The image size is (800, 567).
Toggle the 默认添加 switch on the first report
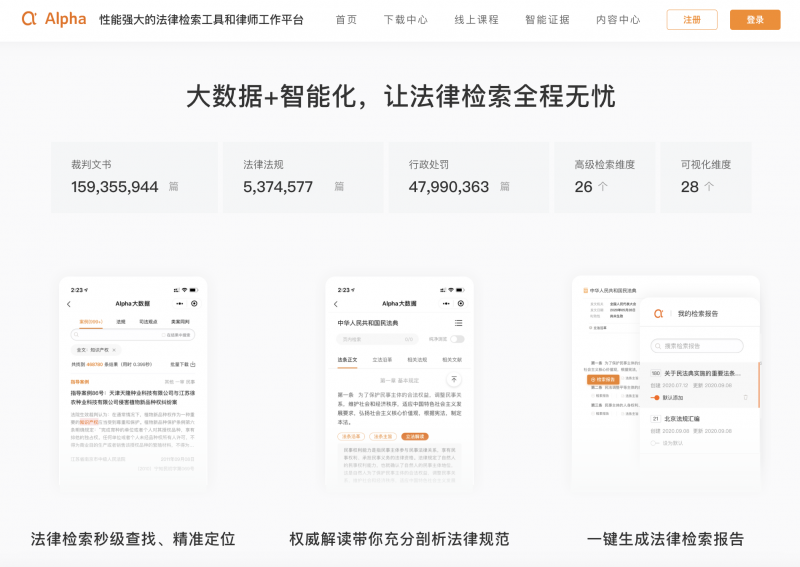656,397
